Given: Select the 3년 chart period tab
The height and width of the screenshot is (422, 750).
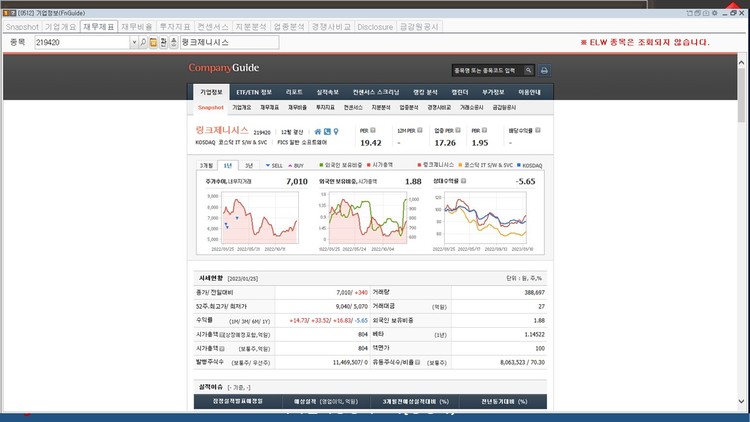Looking at the screenshot, I should coord(249,166).
